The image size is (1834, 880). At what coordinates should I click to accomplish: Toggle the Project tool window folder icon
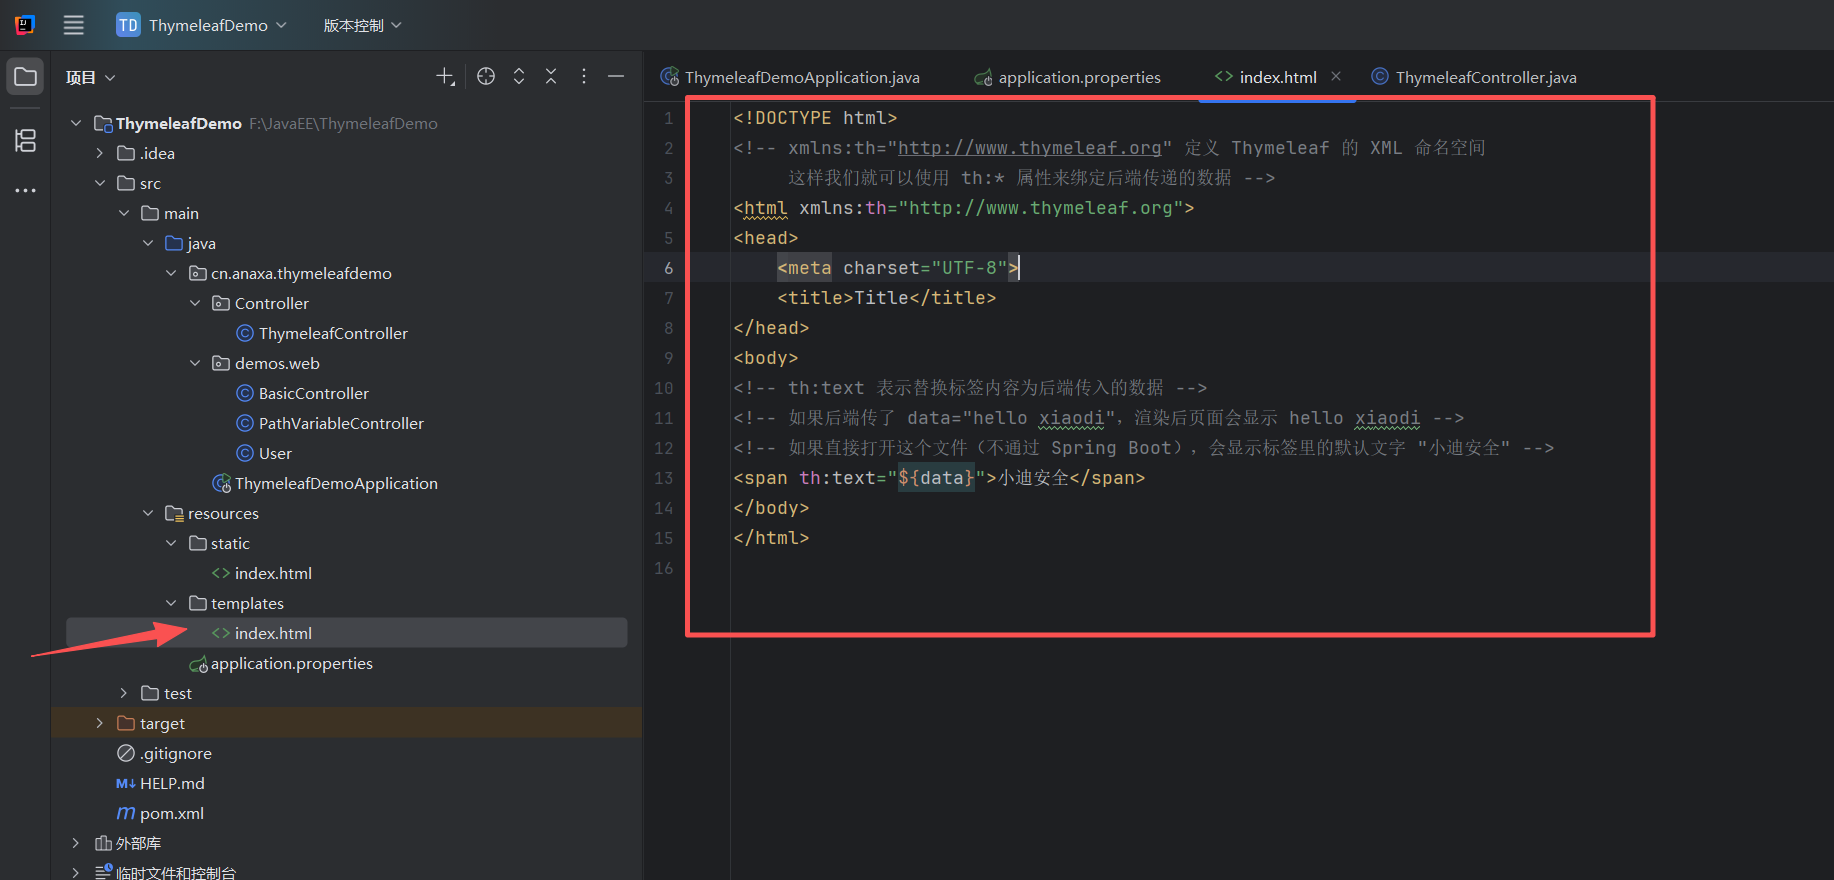coord(25,77)
